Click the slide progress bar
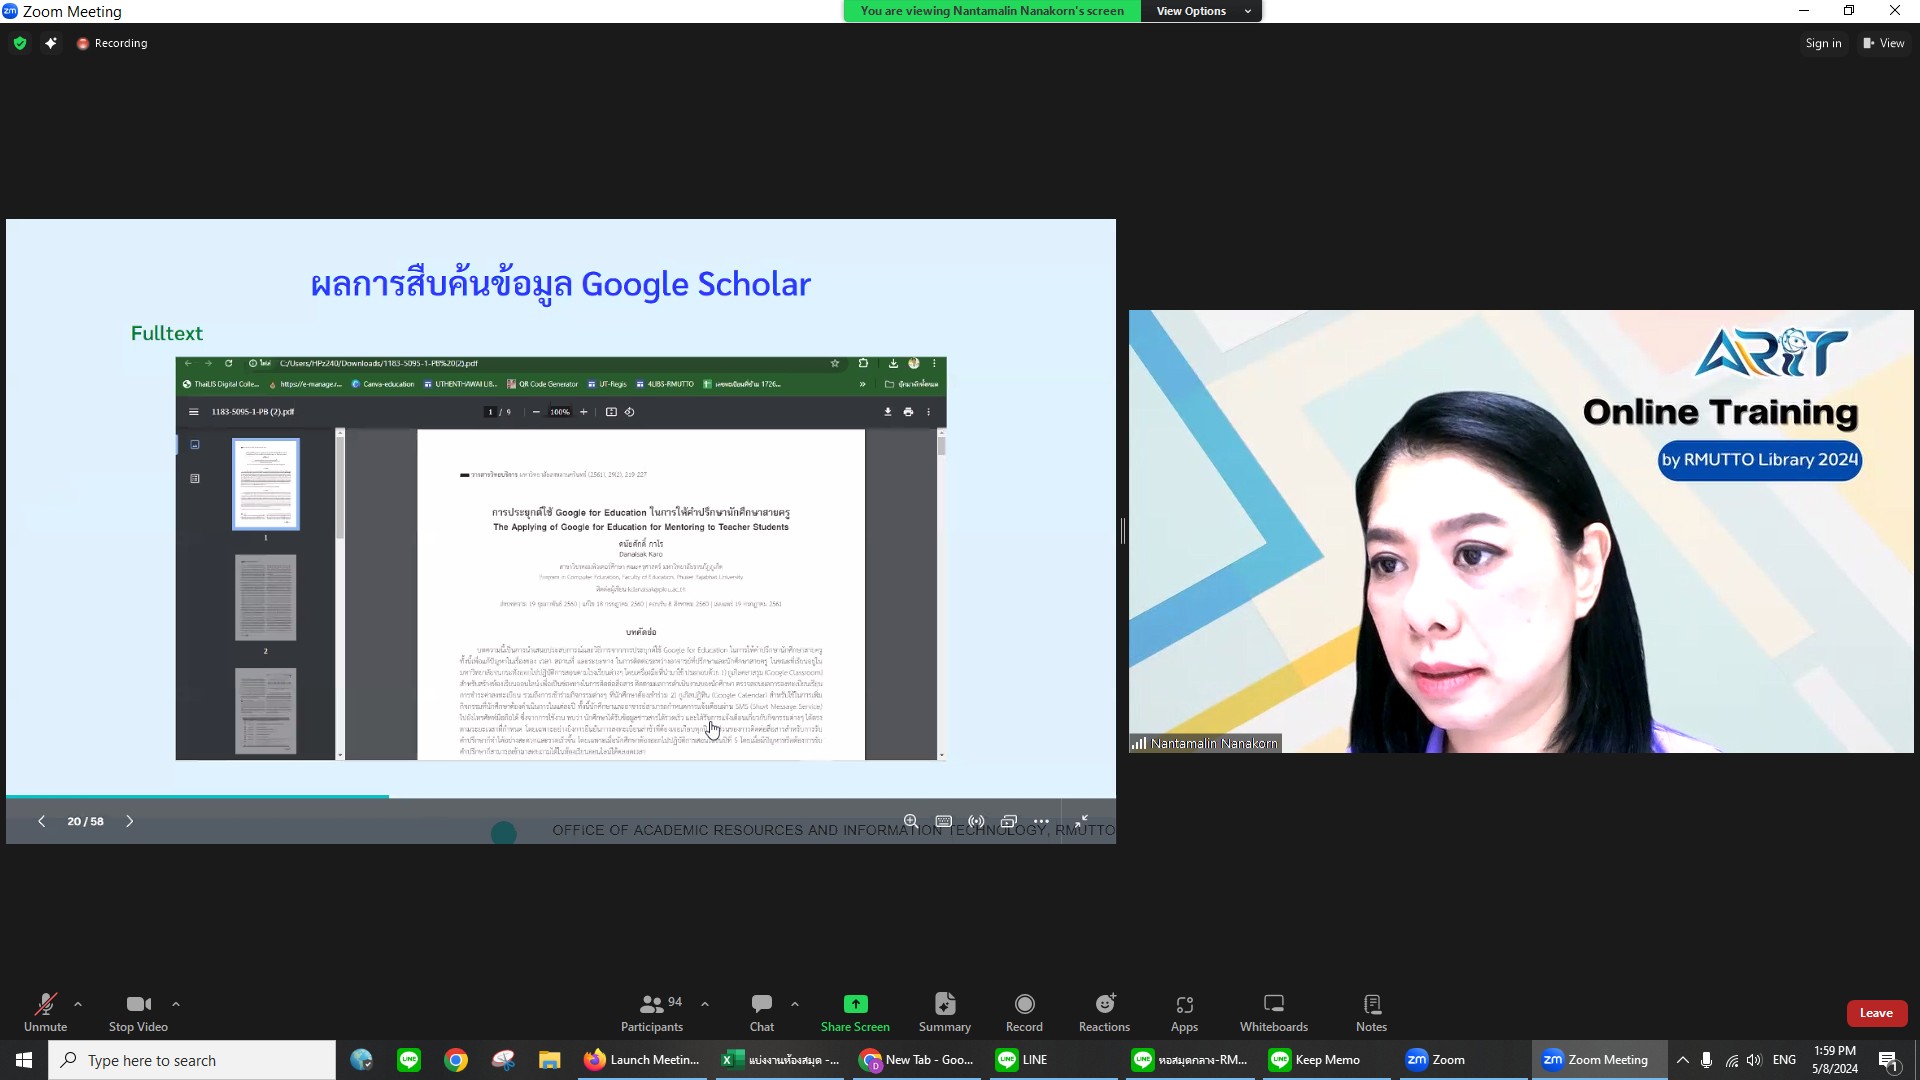 (x=560, y=796)
